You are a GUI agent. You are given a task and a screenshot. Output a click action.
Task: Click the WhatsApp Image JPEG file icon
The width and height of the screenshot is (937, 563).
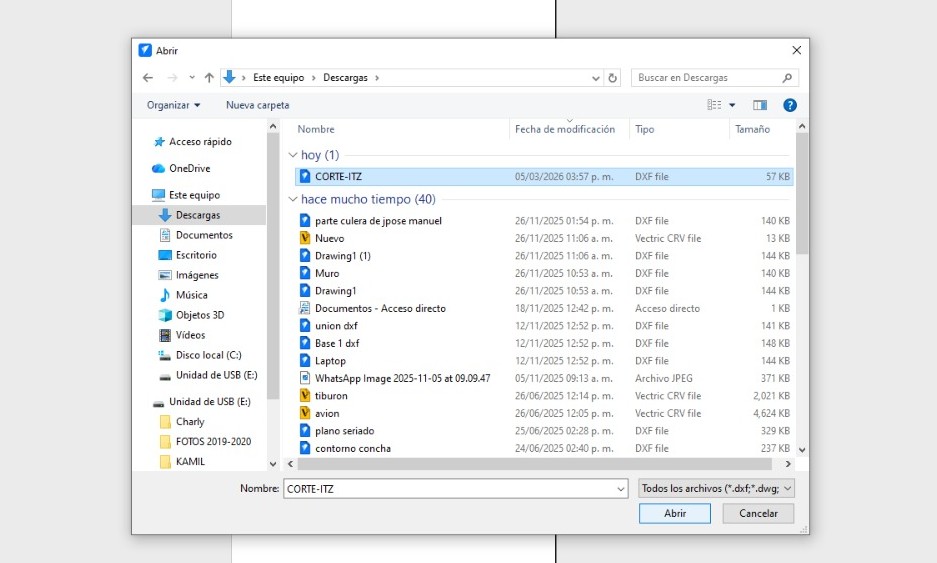(305, 378)
